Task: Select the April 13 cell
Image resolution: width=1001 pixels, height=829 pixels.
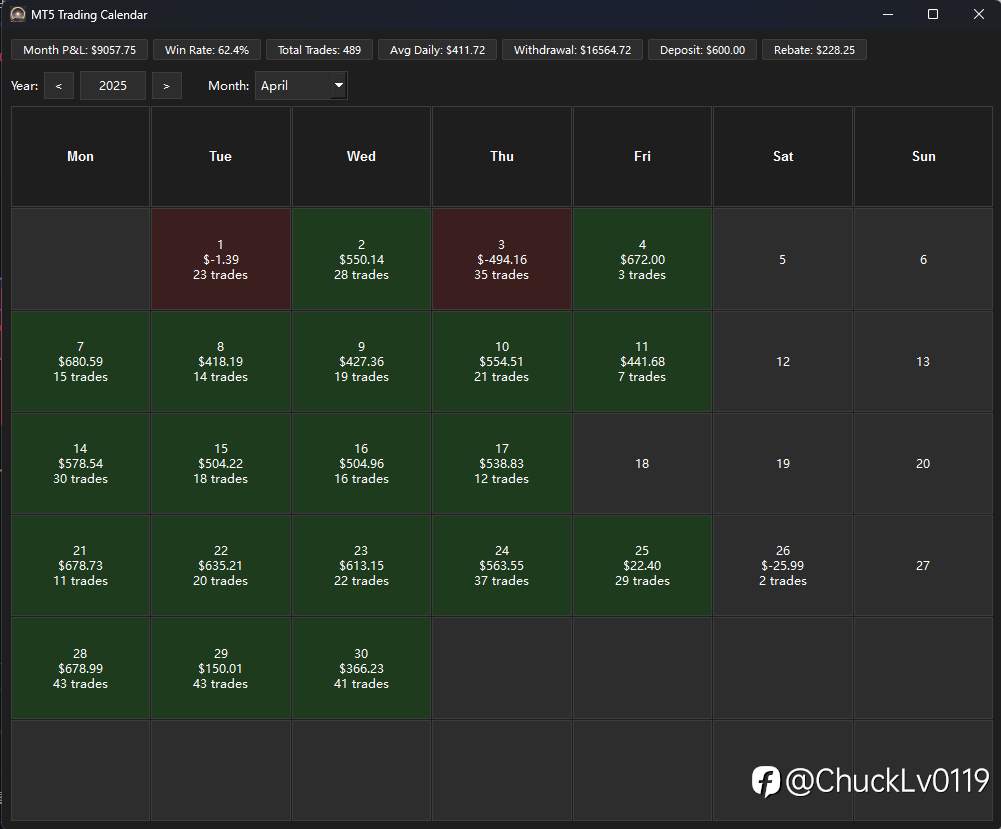Action: [x=924, y=361]
